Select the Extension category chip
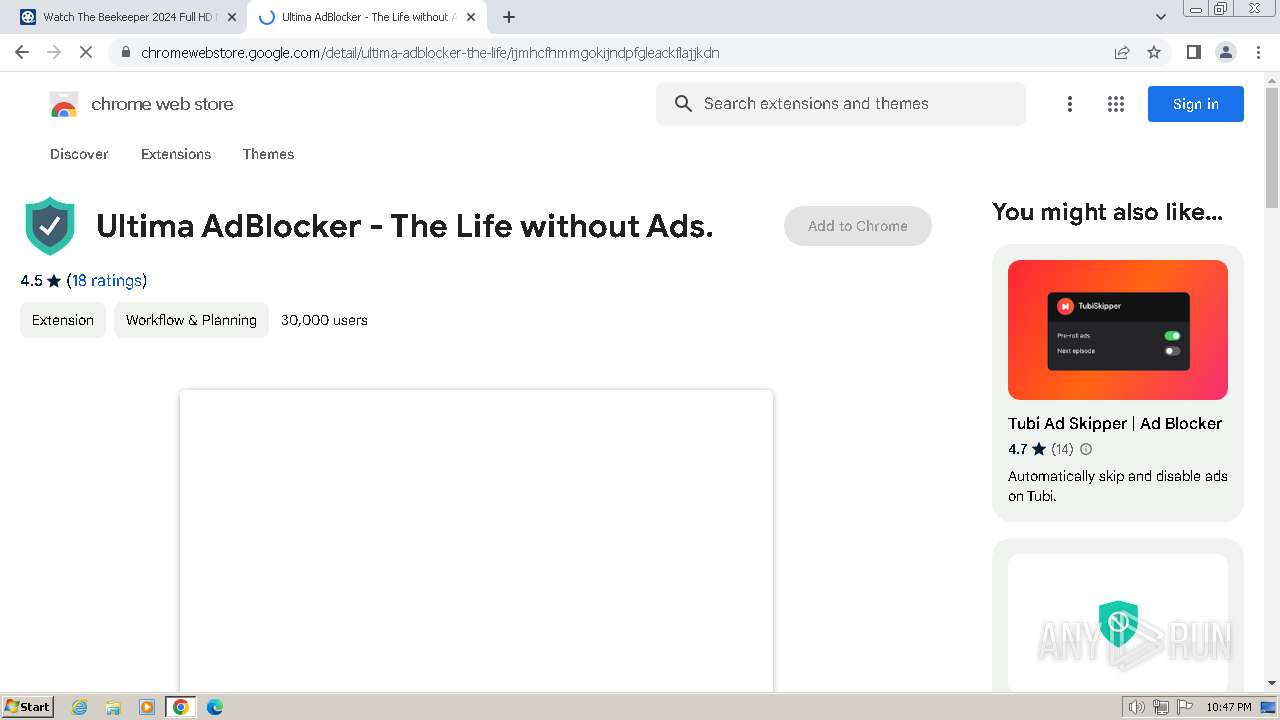The width and height of the screenshot is (1280, 720). [63, 320]
